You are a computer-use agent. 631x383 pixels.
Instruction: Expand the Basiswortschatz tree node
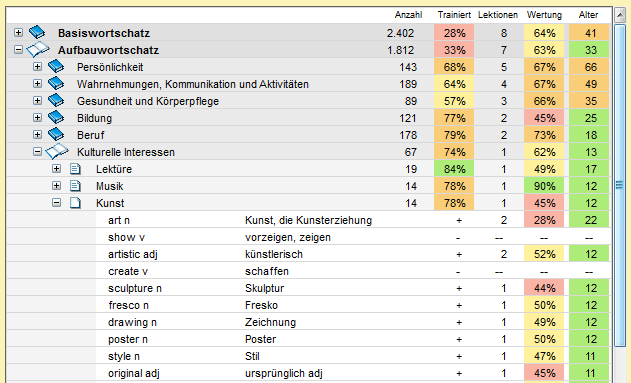[x=18, y=32]
